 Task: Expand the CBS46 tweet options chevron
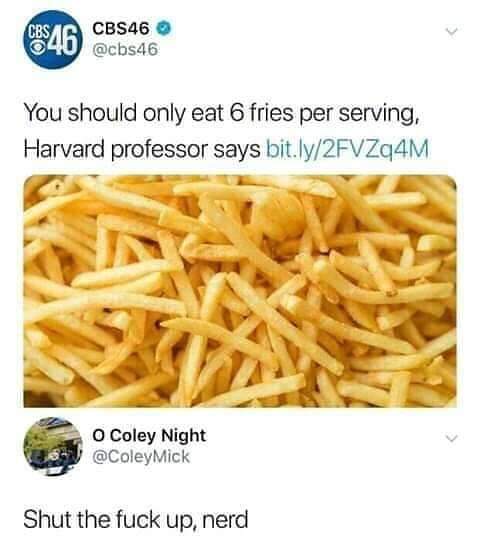(x=452, y=32)
